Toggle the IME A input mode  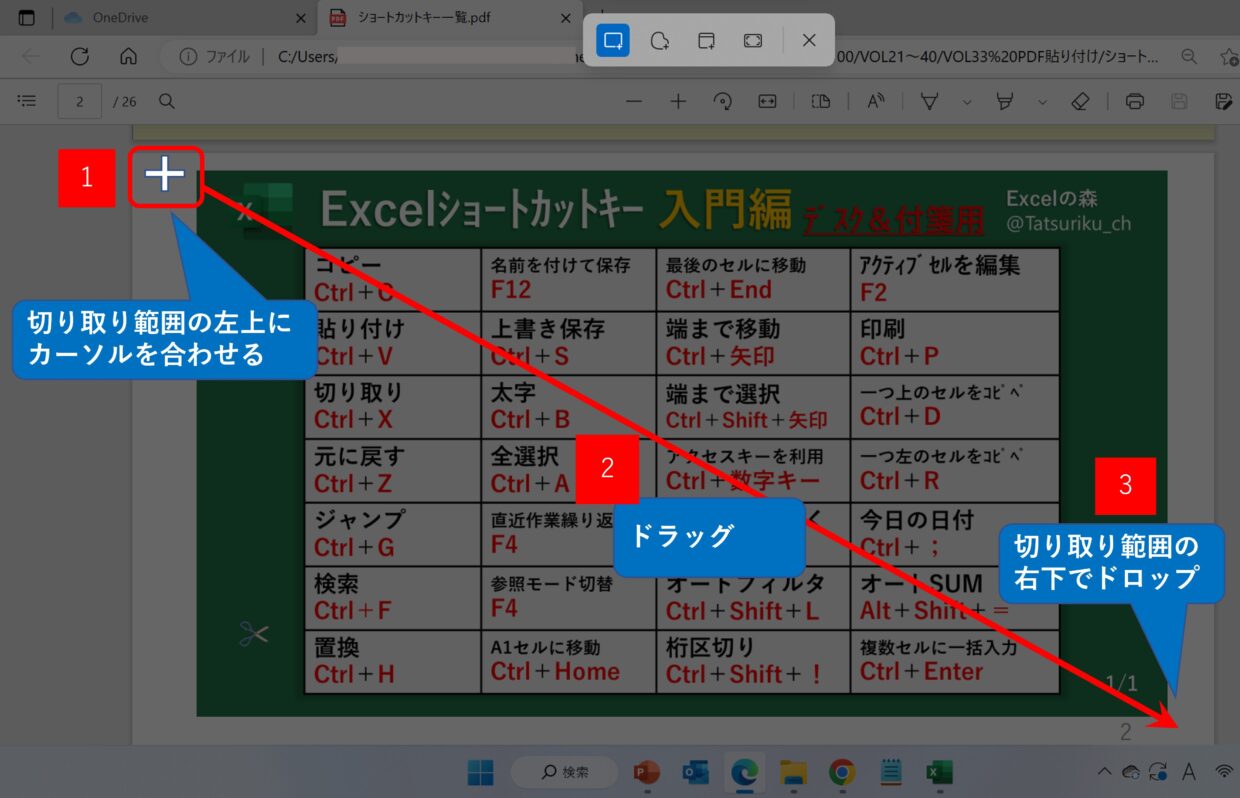click(1189, 772)
